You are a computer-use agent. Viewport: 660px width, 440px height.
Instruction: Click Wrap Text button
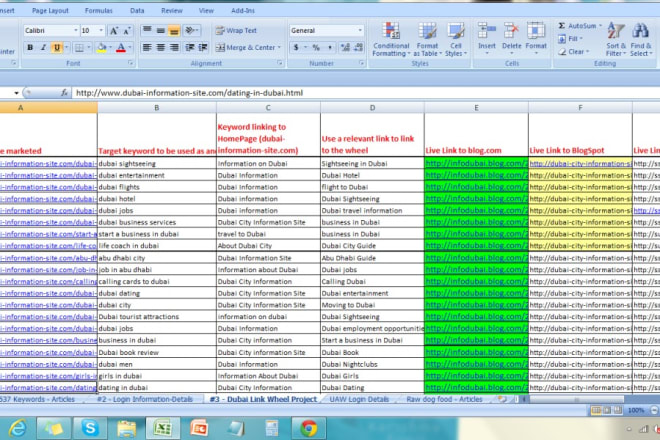[x=236, y=30]
